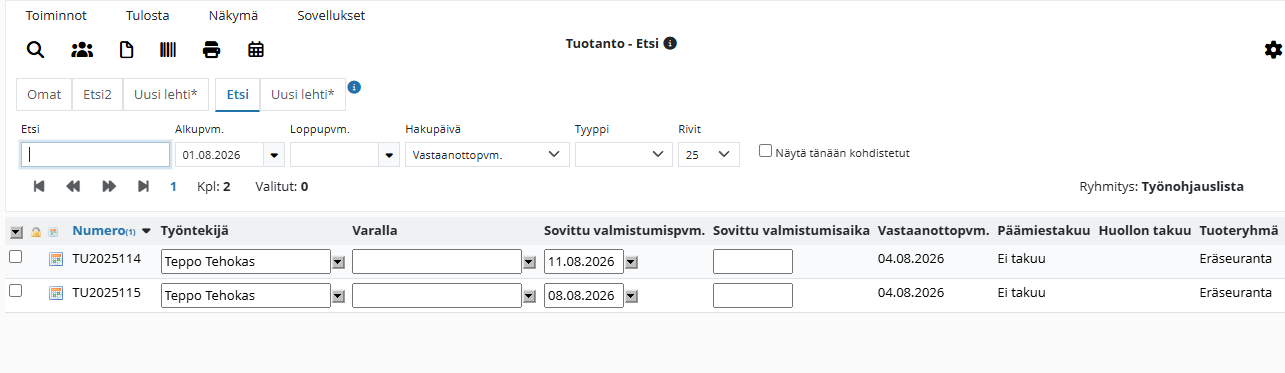Image resolution: width=1285 pixels, height=373 pixels.
Task: Sort by Numero column header
Action: [98, 231]
